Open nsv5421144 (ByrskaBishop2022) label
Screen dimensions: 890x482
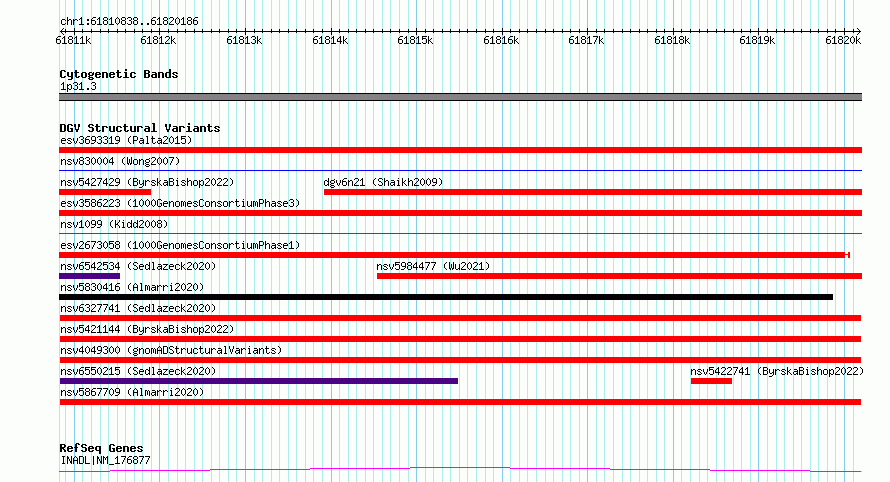[147, 329]
